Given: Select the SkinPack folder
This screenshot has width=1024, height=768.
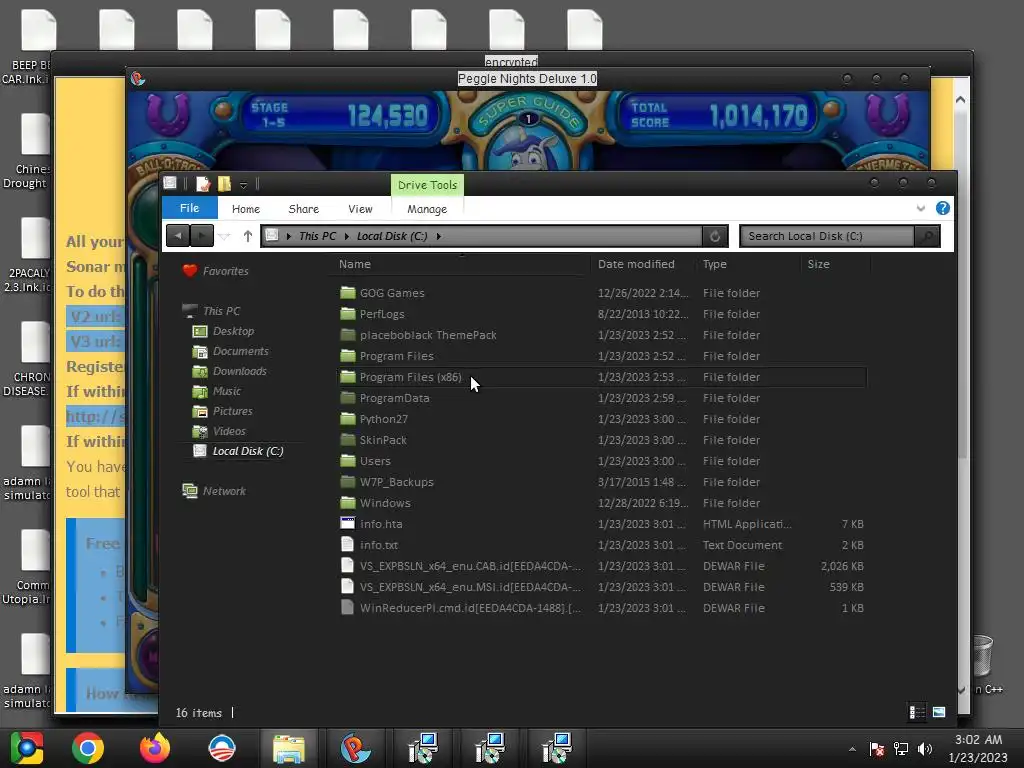Looking at the screenshot, I should click(383, 440).
